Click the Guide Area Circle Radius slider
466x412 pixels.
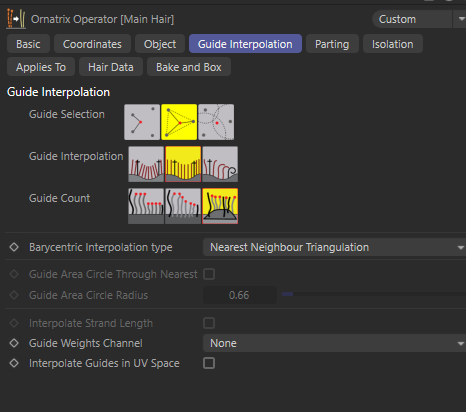click(x=374, y=294)
